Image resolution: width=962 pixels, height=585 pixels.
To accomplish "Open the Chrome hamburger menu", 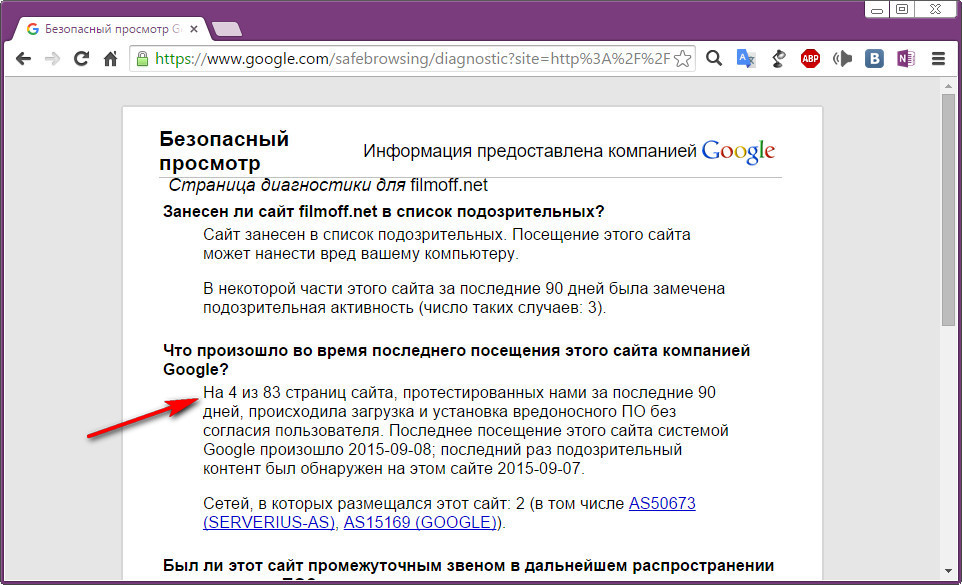I will coord(938,59).
